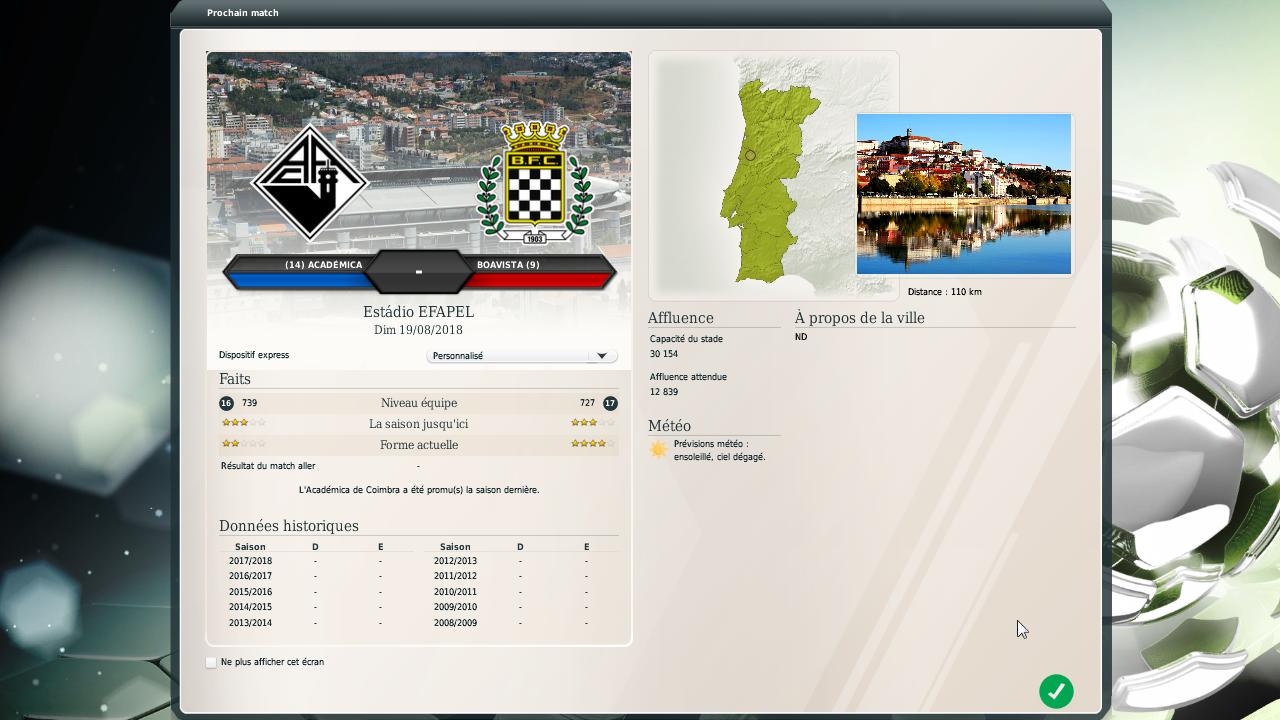Click the sunny weather icon
1280x720 pixels.
point(658,450)
